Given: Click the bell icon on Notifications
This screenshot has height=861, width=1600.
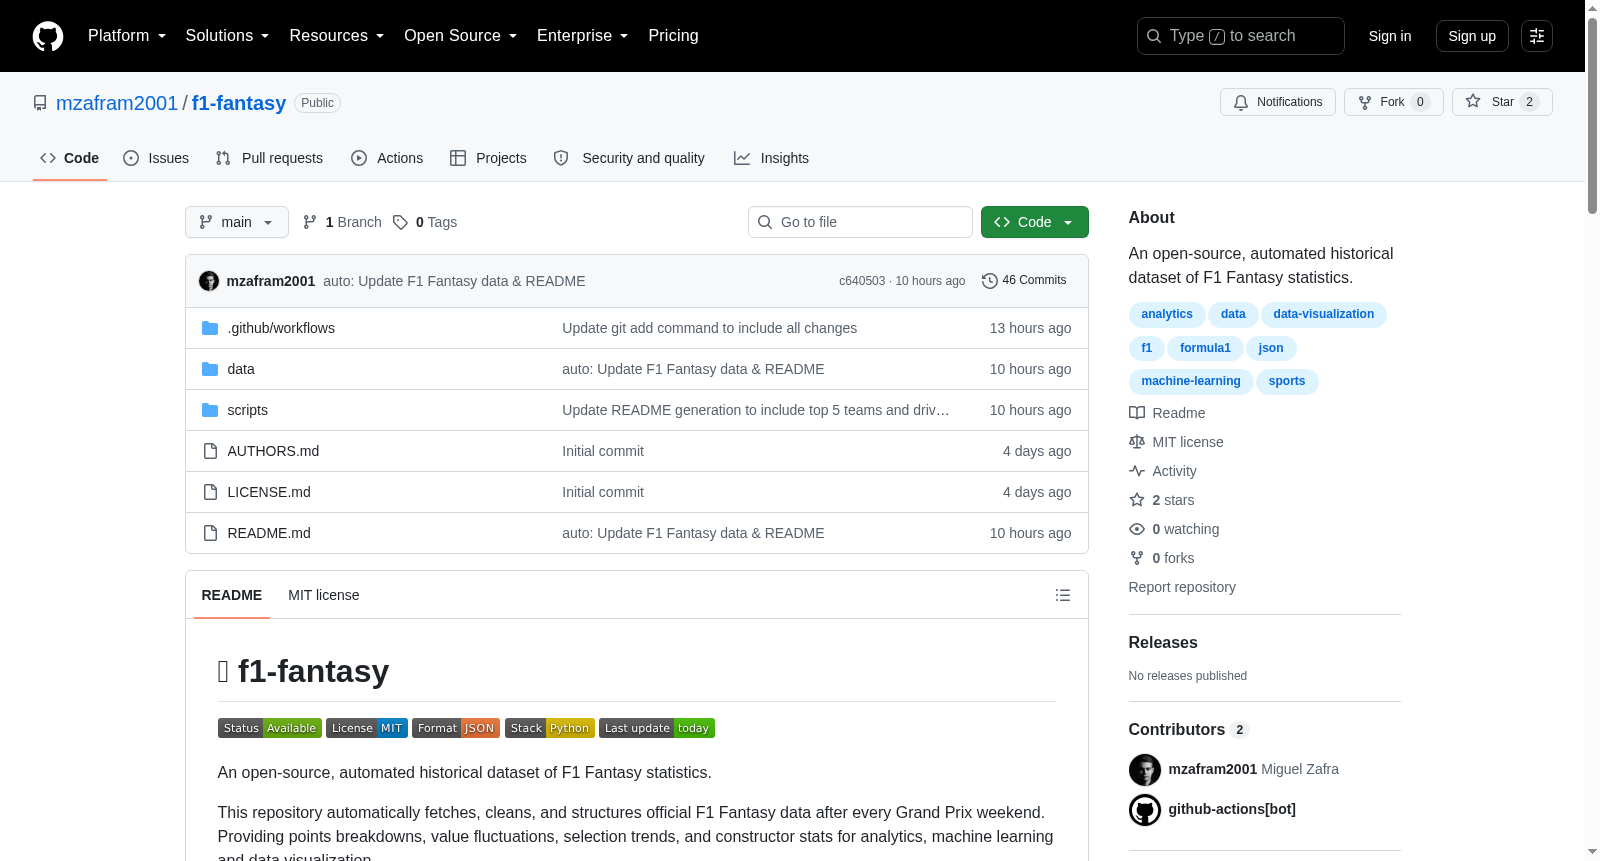Looking at the screenshot, I should (x=1241, y=102).
